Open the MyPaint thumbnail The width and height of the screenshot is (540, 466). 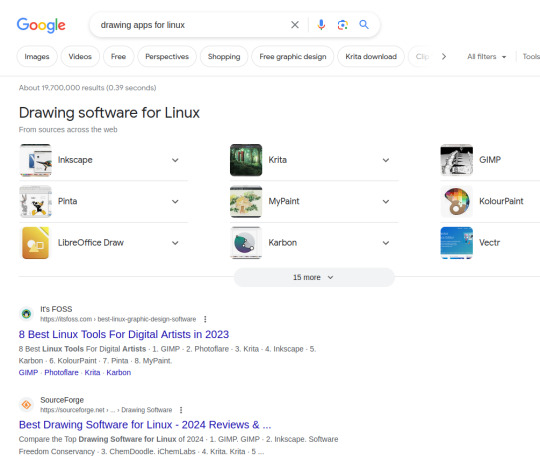246,201
